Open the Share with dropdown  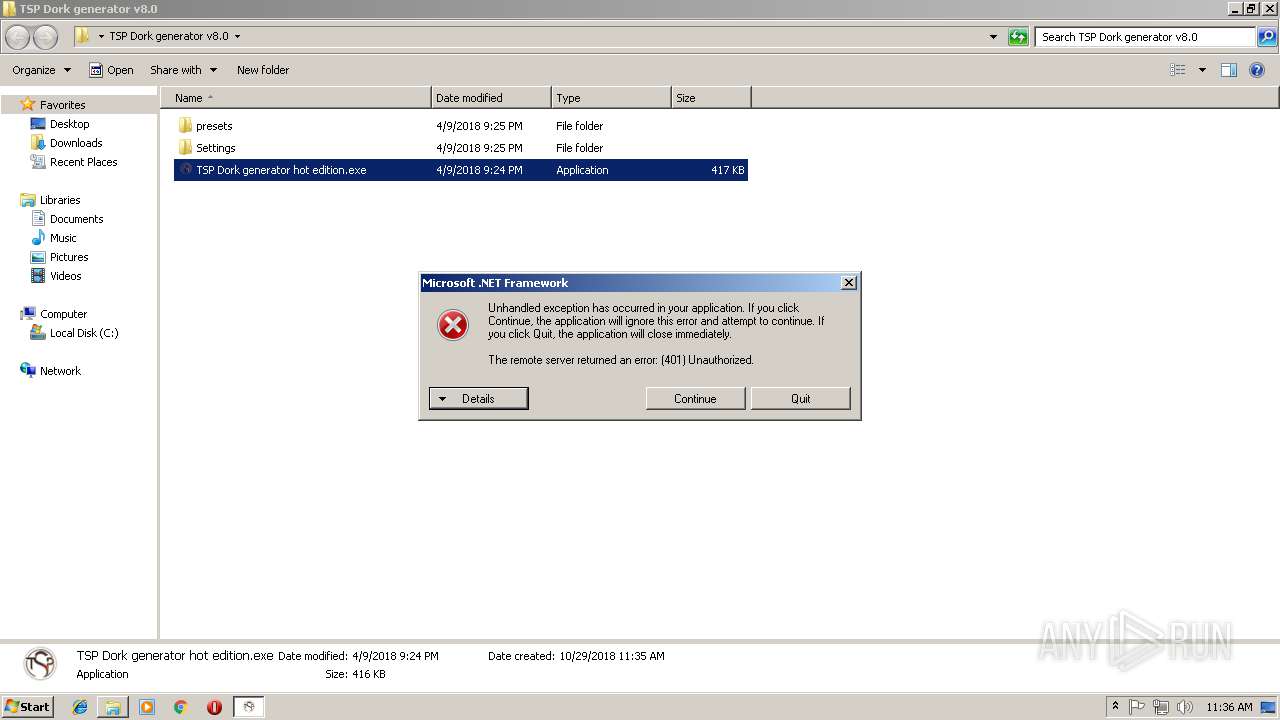coord(183,70)
